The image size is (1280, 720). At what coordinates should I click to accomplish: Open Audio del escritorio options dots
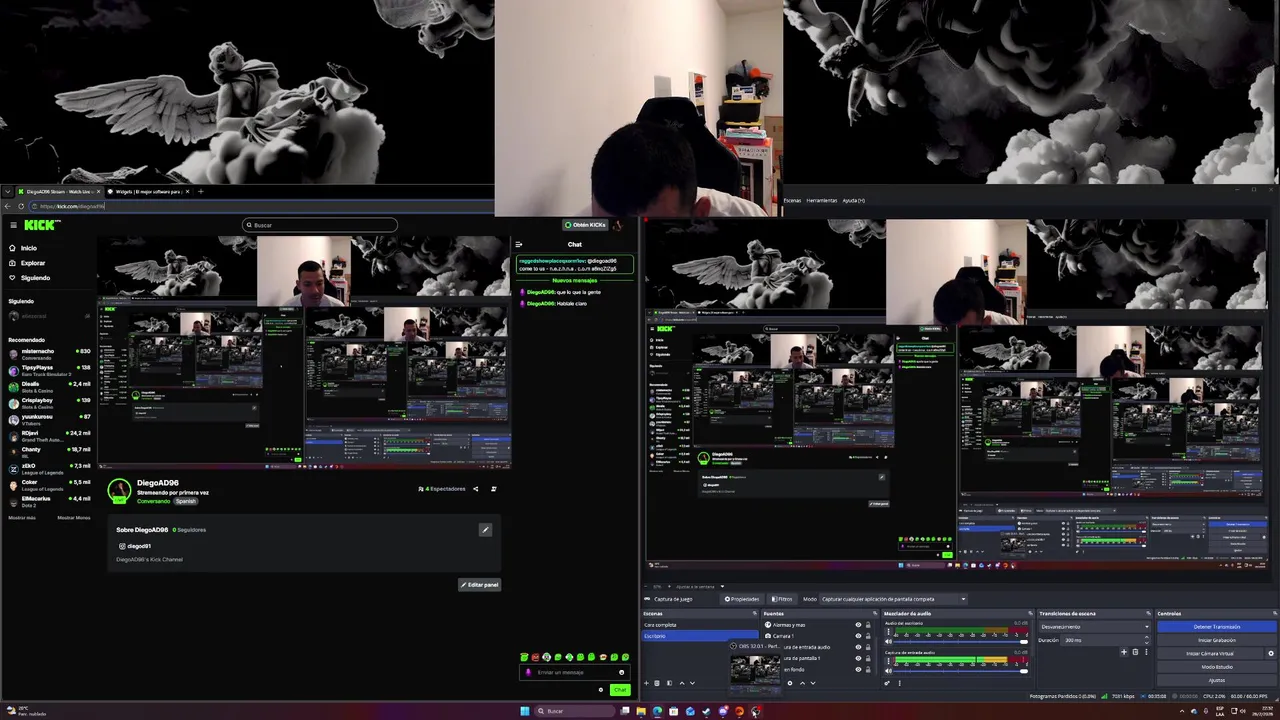(x=888, y=631)
